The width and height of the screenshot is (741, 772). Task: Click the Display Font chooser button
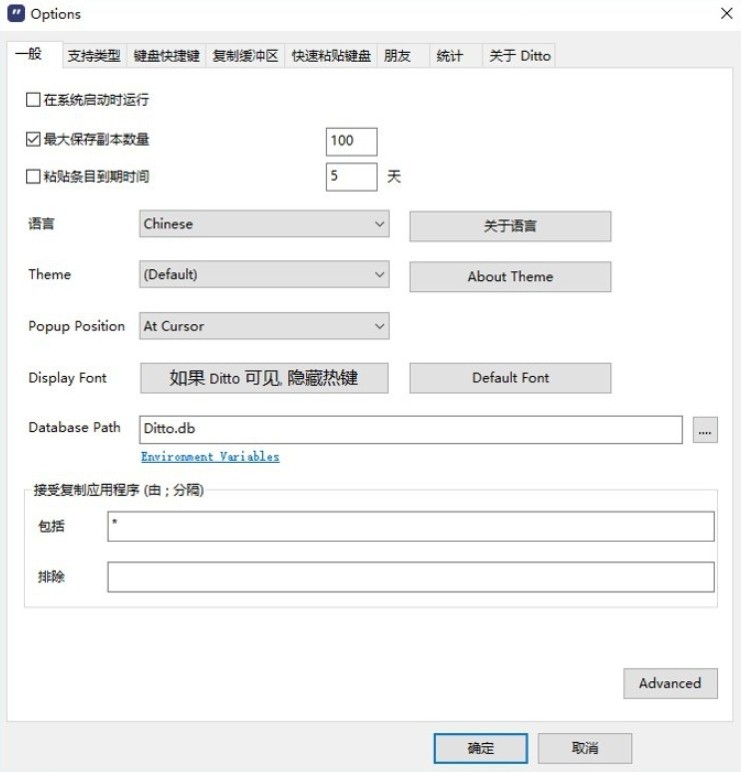(264, 378)
